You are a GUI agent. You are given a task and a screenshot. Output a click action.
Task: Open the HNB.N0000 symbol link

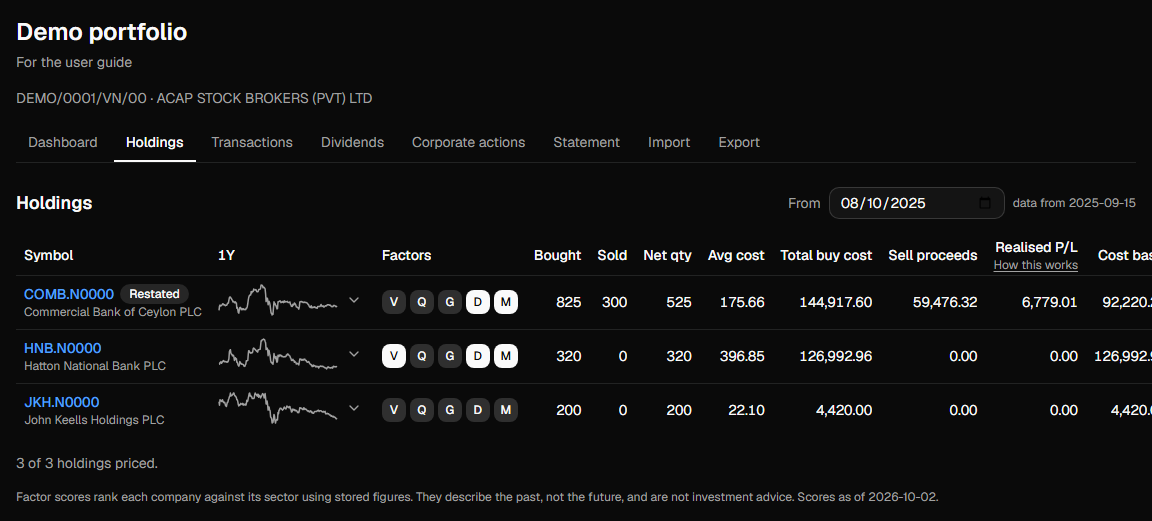(x=62, y=348)
